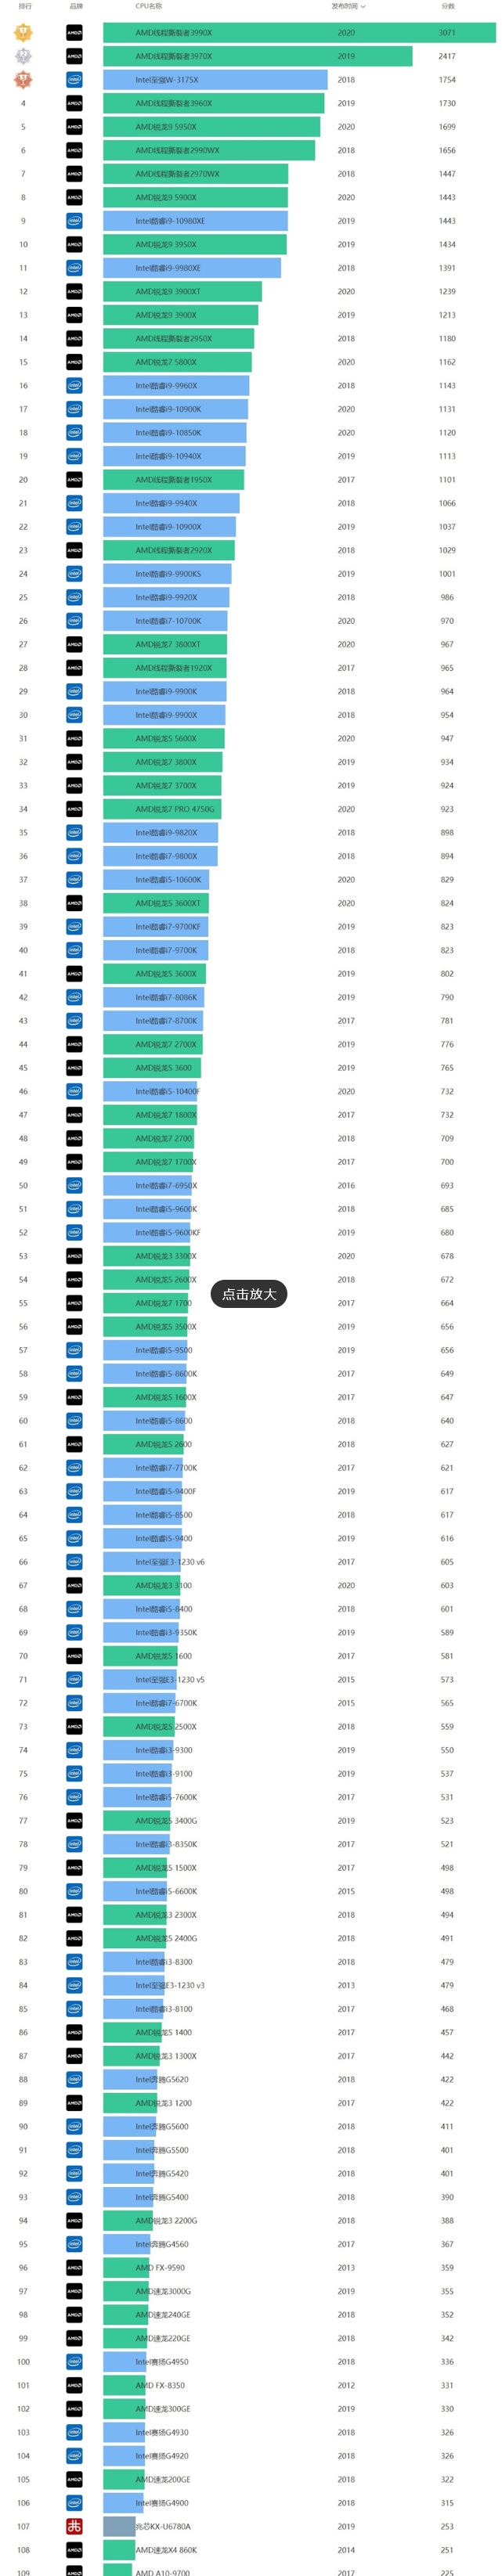Sort by the 发布时间 column dropdown
502x2576 pixels.
(348, 6)
